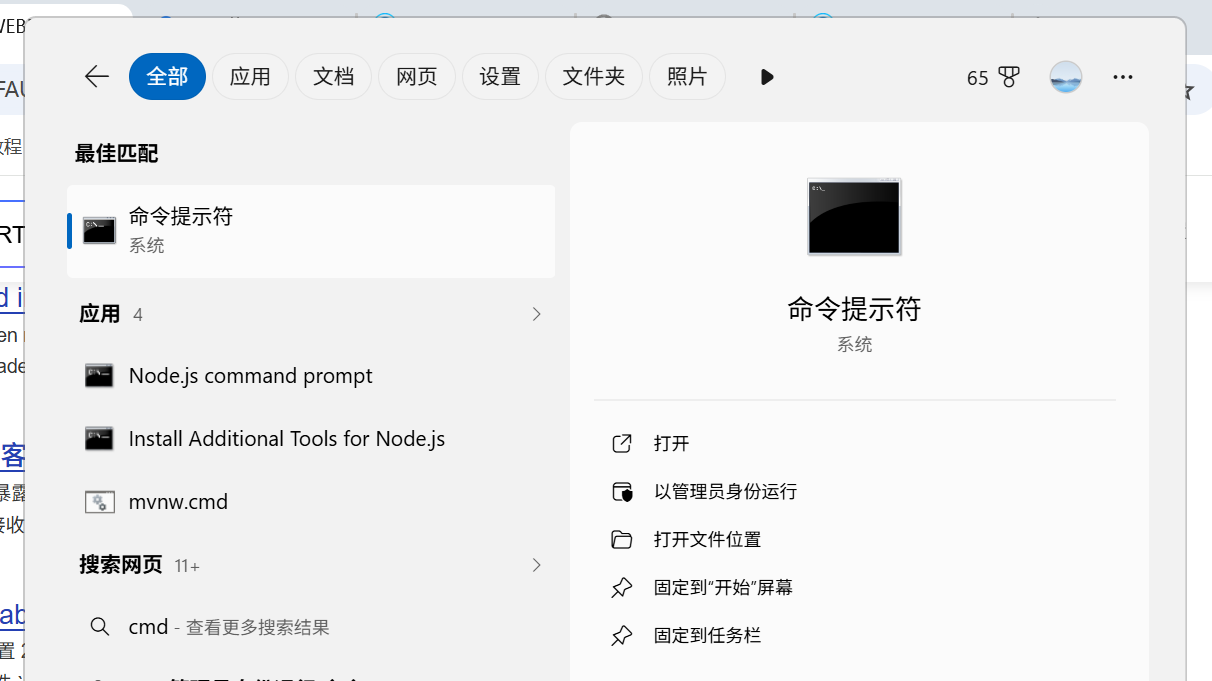
Task: Click the folder icon for 打开文件位置
Action: click(622, 540)
